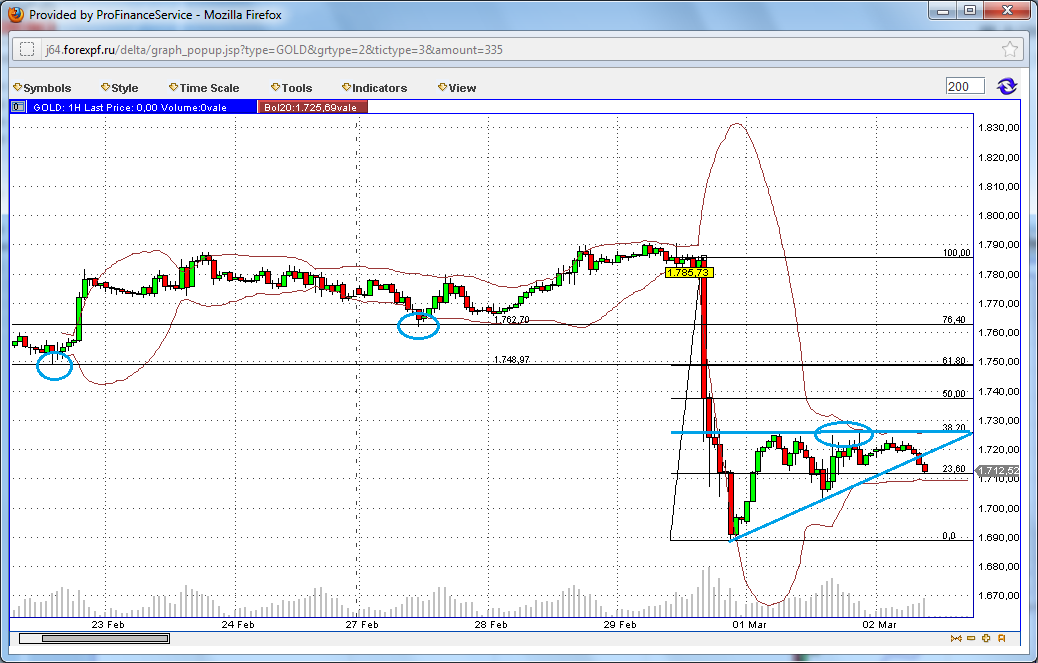Viewport: 1038px width, 663px height.
Task: Click the compress chart arrows icon
Action: 956,639
